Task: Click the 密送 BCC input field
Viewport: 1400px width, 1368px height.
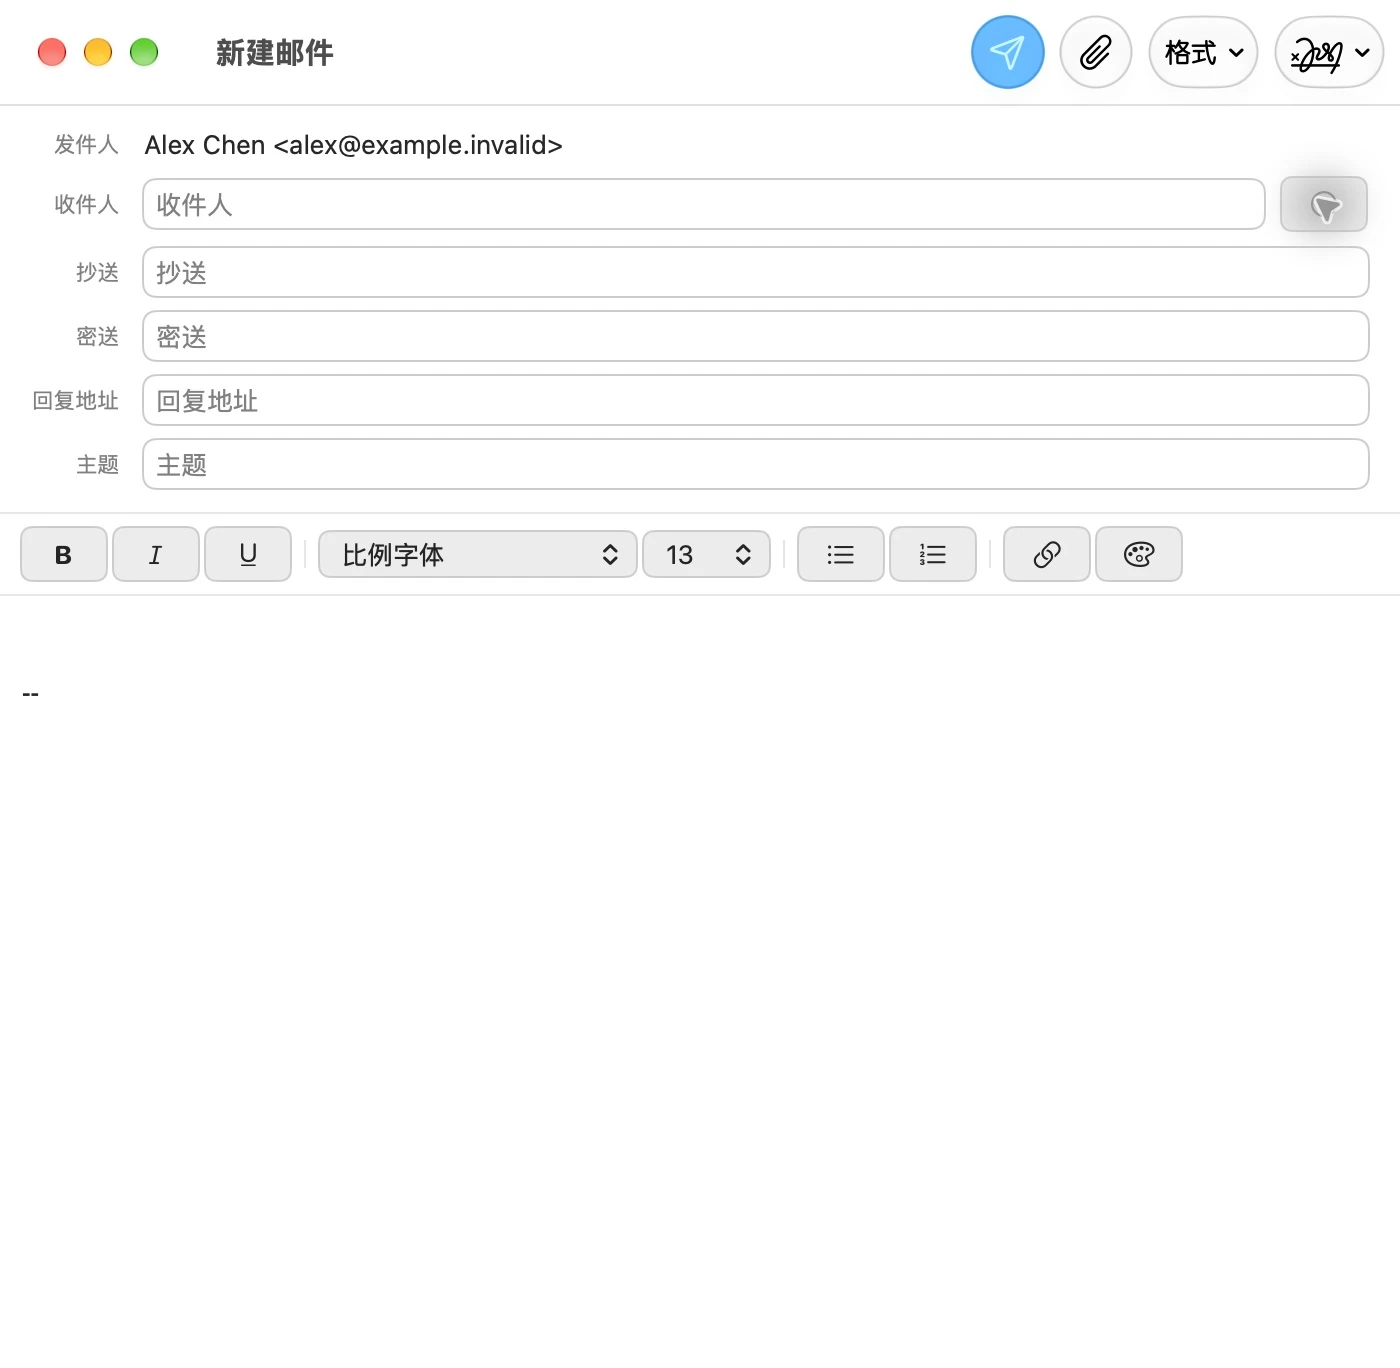Action: point(756,336)
